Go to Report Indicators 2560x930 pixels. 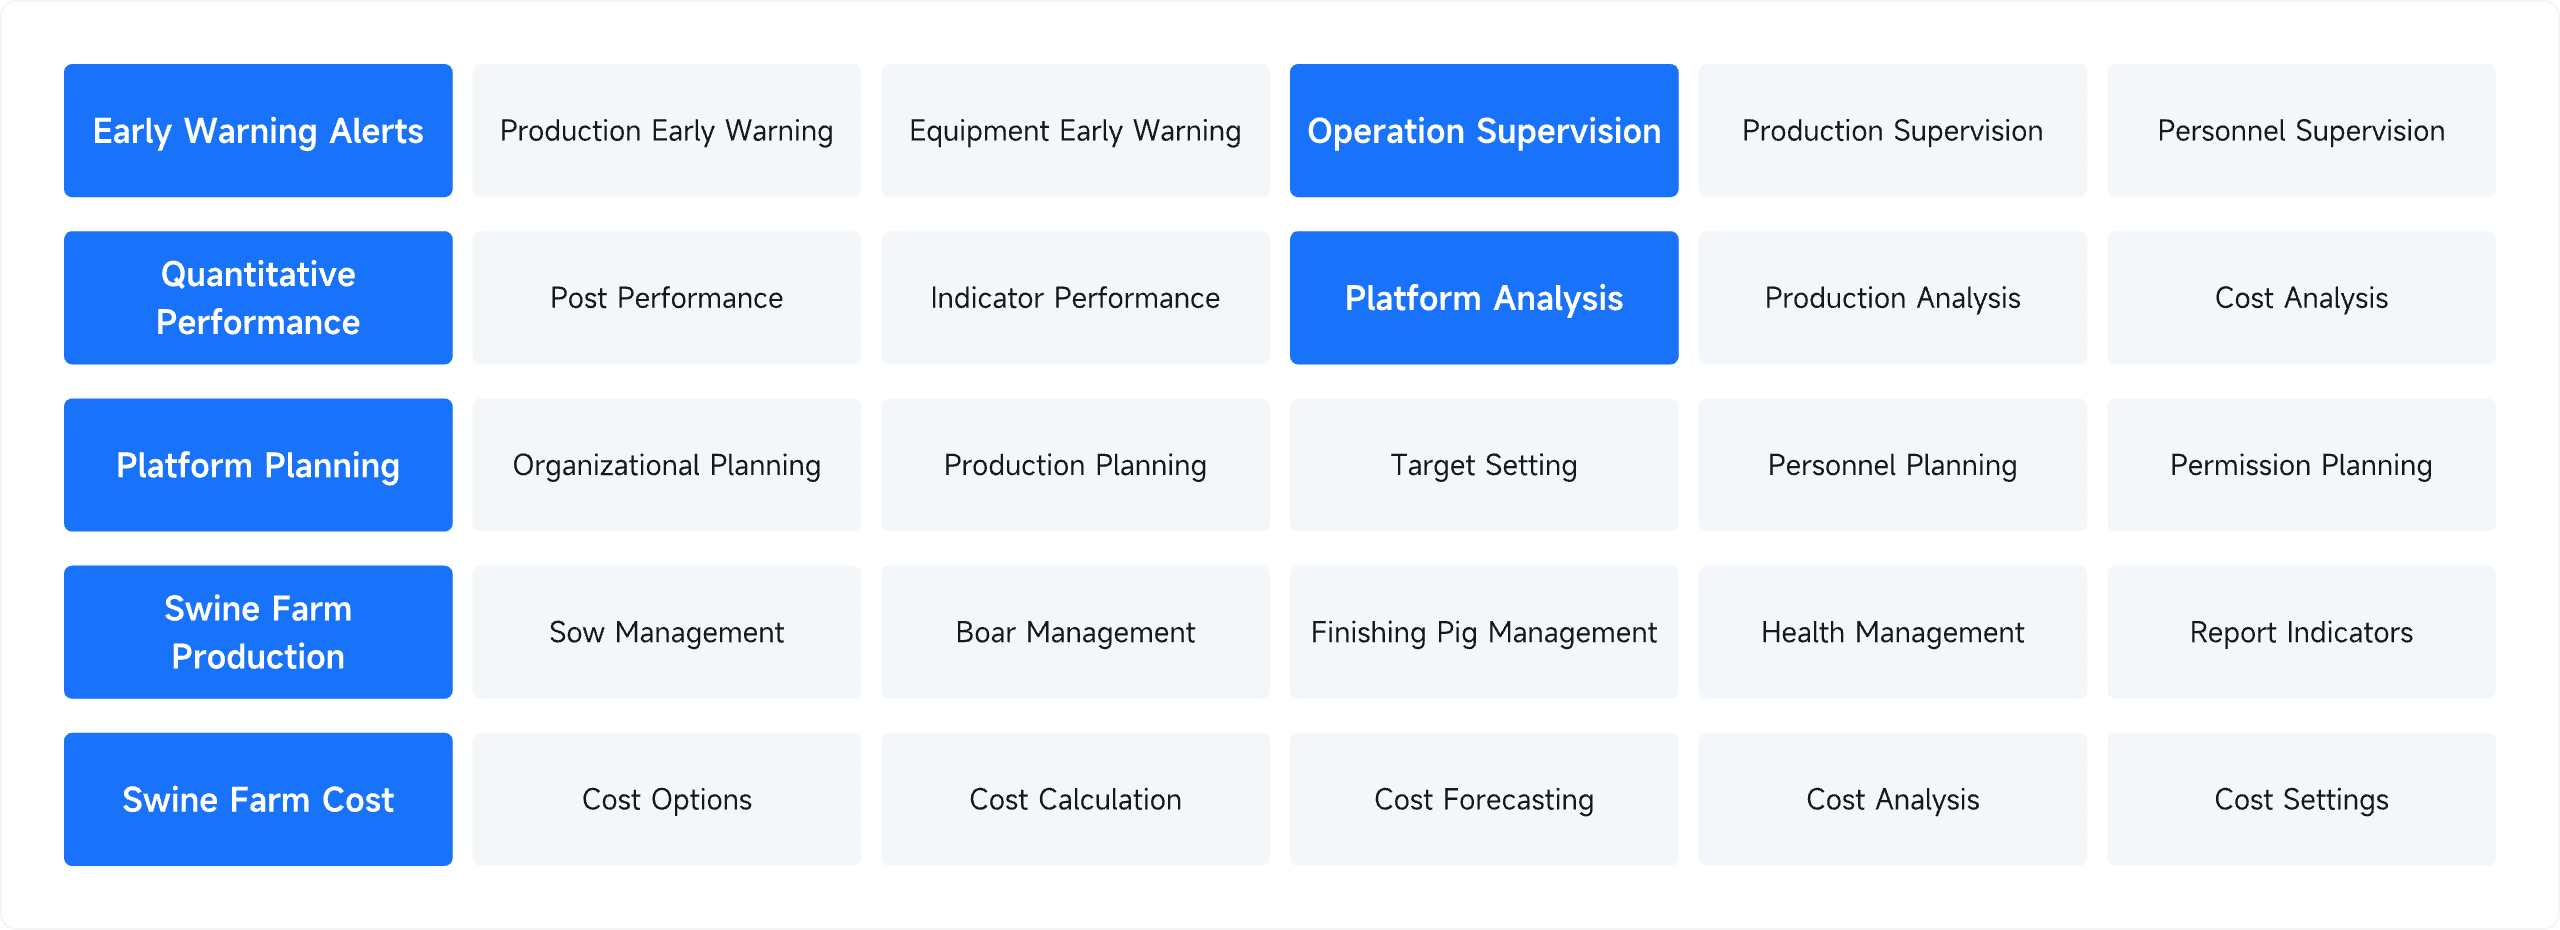(x=2301, y=632)
